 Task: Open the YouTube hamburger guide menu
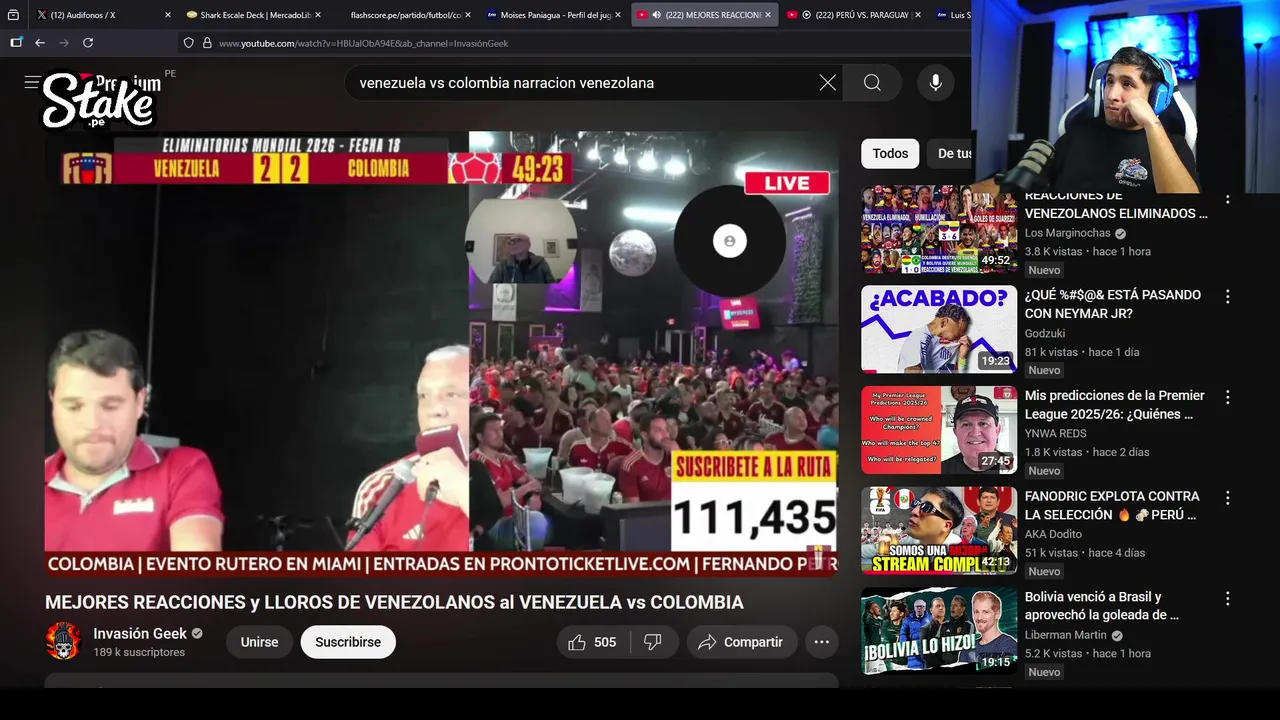(32, 83)
